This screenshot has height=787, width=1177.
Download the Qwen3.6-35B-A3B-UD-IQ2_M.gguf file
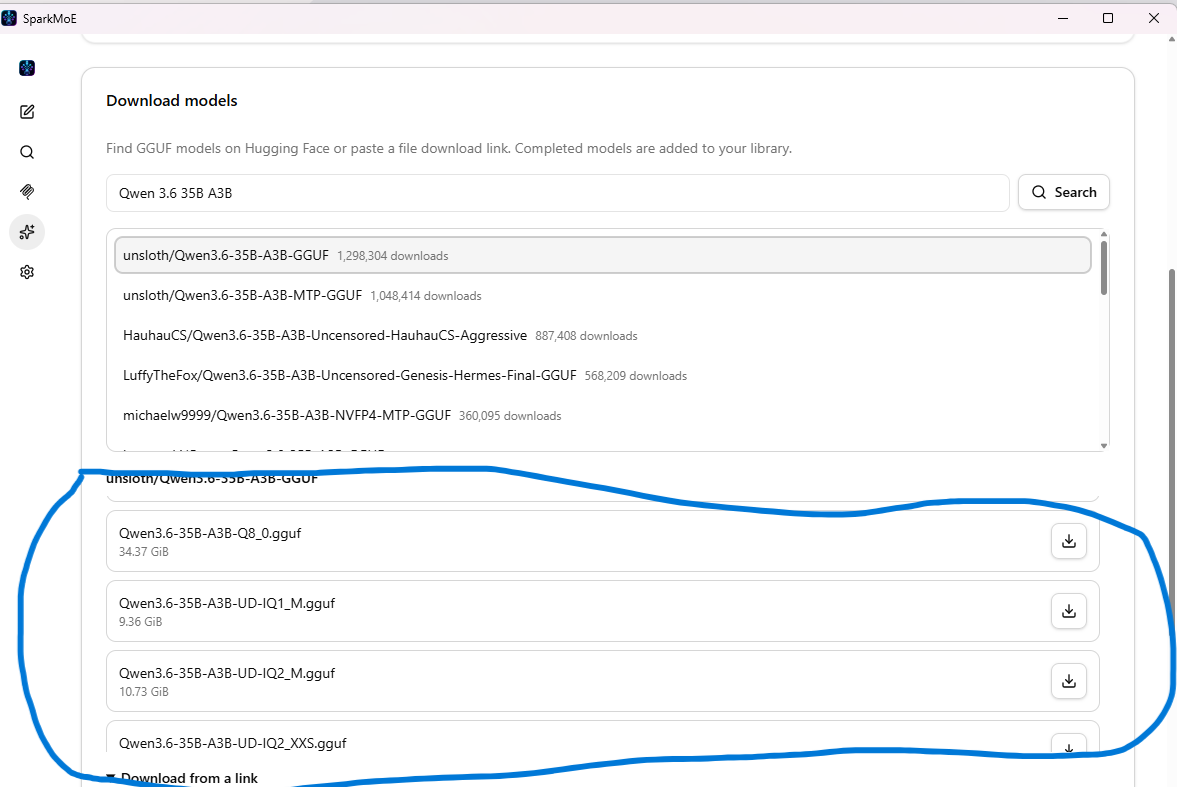pyautogui.click(x=1069, y=681)
